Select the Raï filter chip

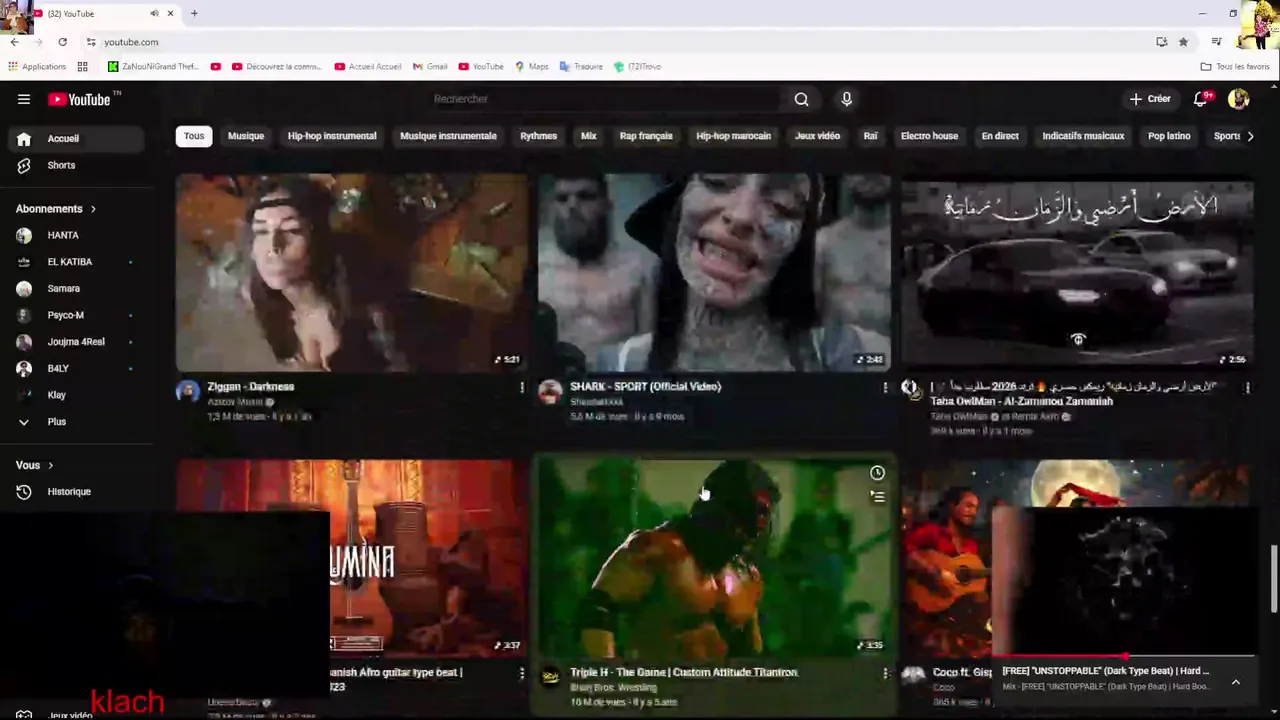pyautogui.click(x=870, y=136)
